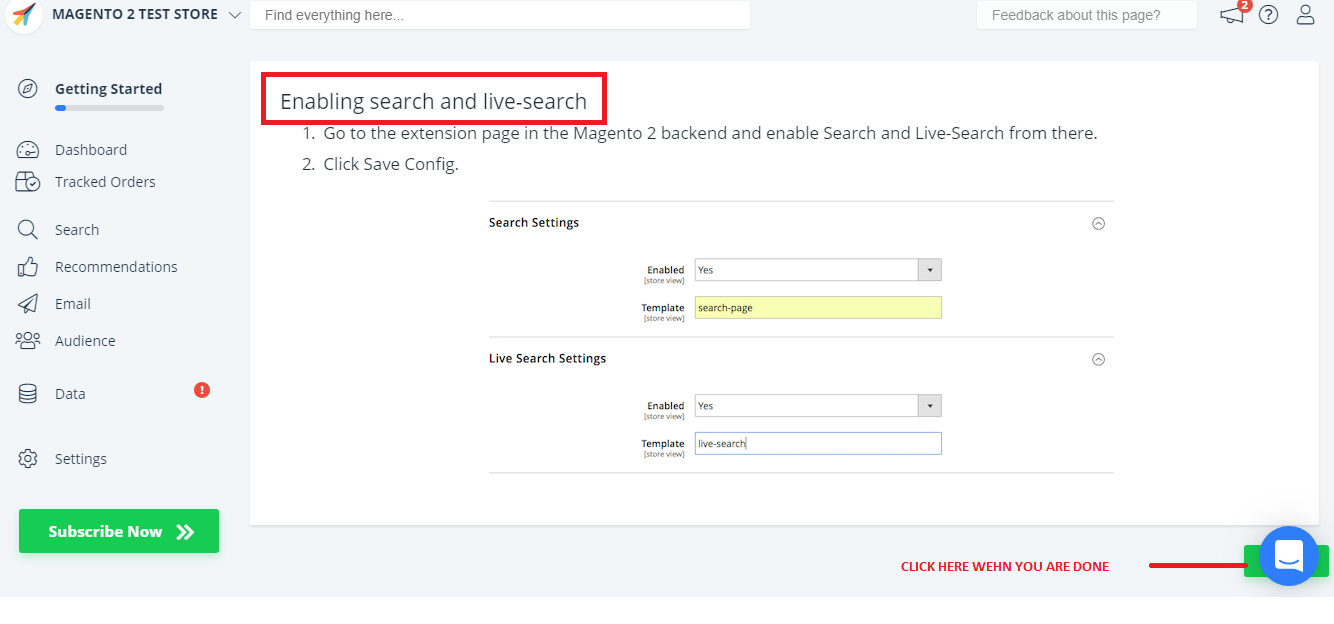This screenshot has width=1334, height=624.
Task: Click the Audience people icon
Action: coord(28,341)
